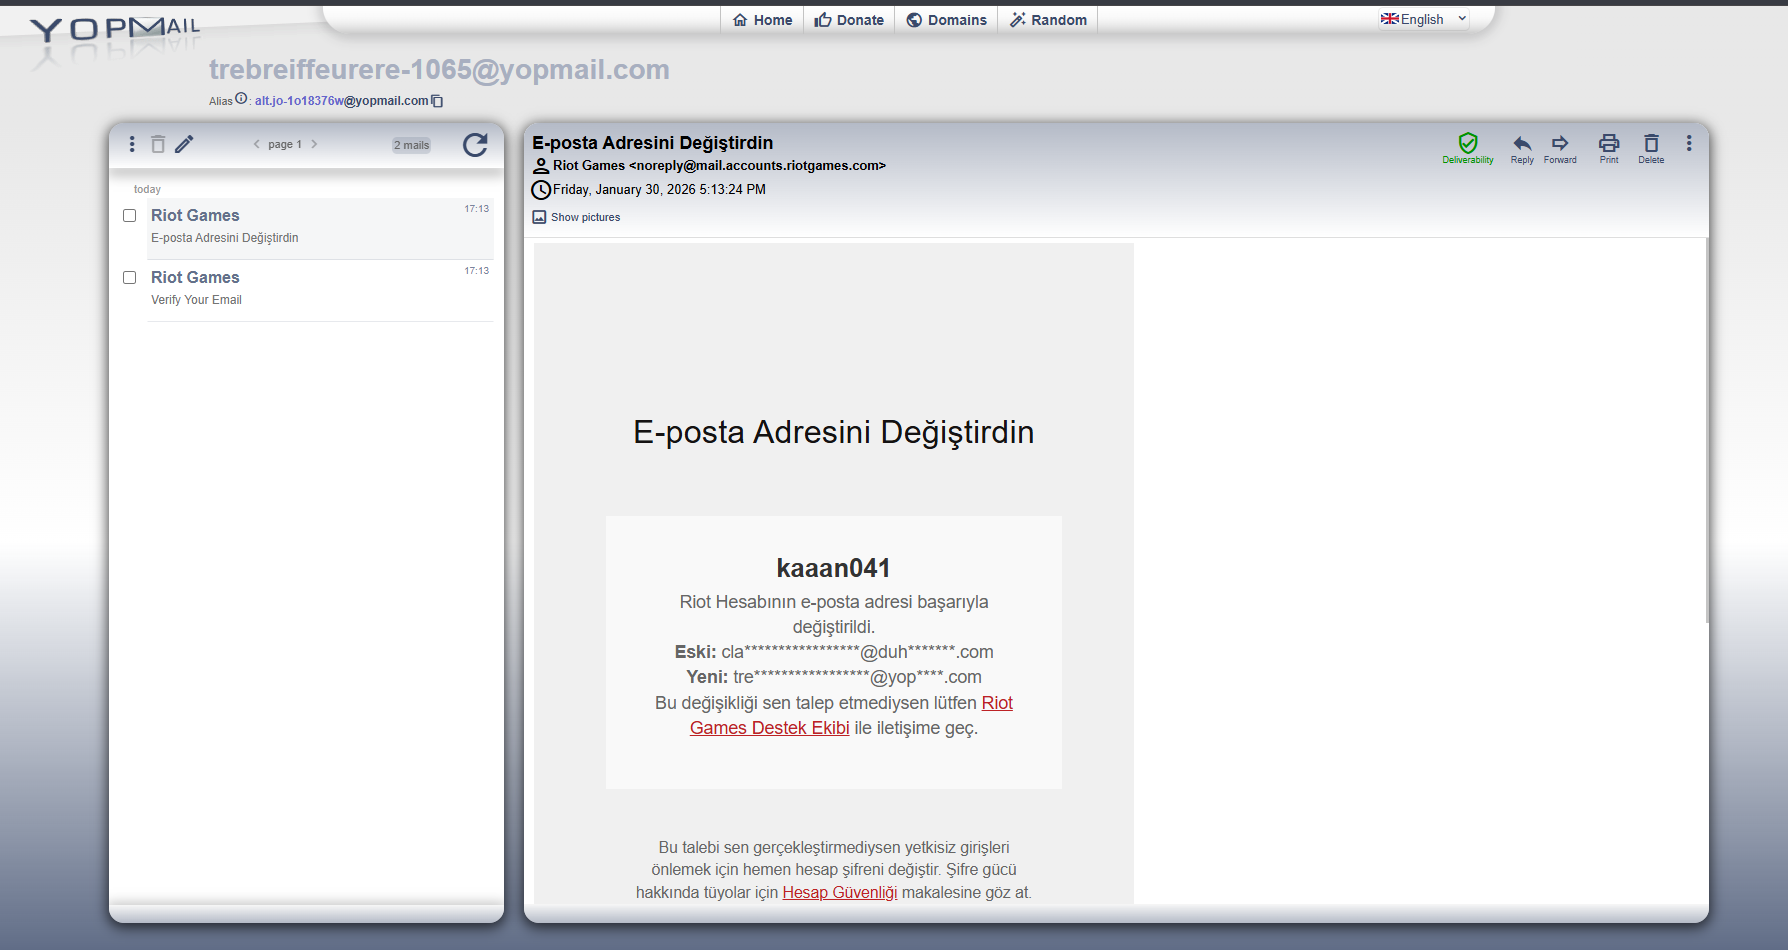Open the E-posta Adresini Değiştirdin message in list
Image resolution: width=1788 pixels, height=950 pixels.
click(x=320, y=228)
